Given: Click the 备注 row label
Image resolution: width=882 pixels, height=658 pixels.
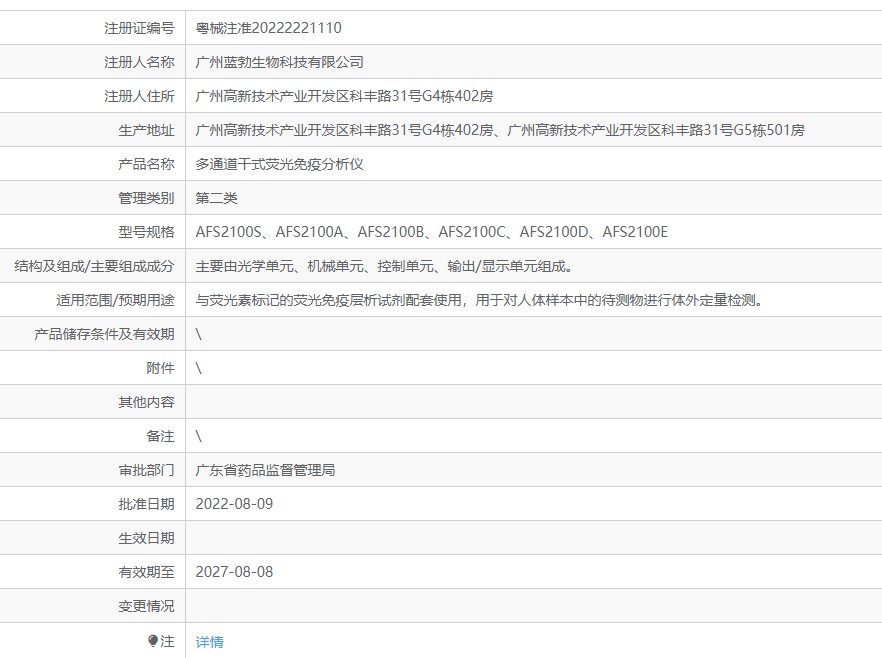Looking at the screenshot, I should (160, 436).
